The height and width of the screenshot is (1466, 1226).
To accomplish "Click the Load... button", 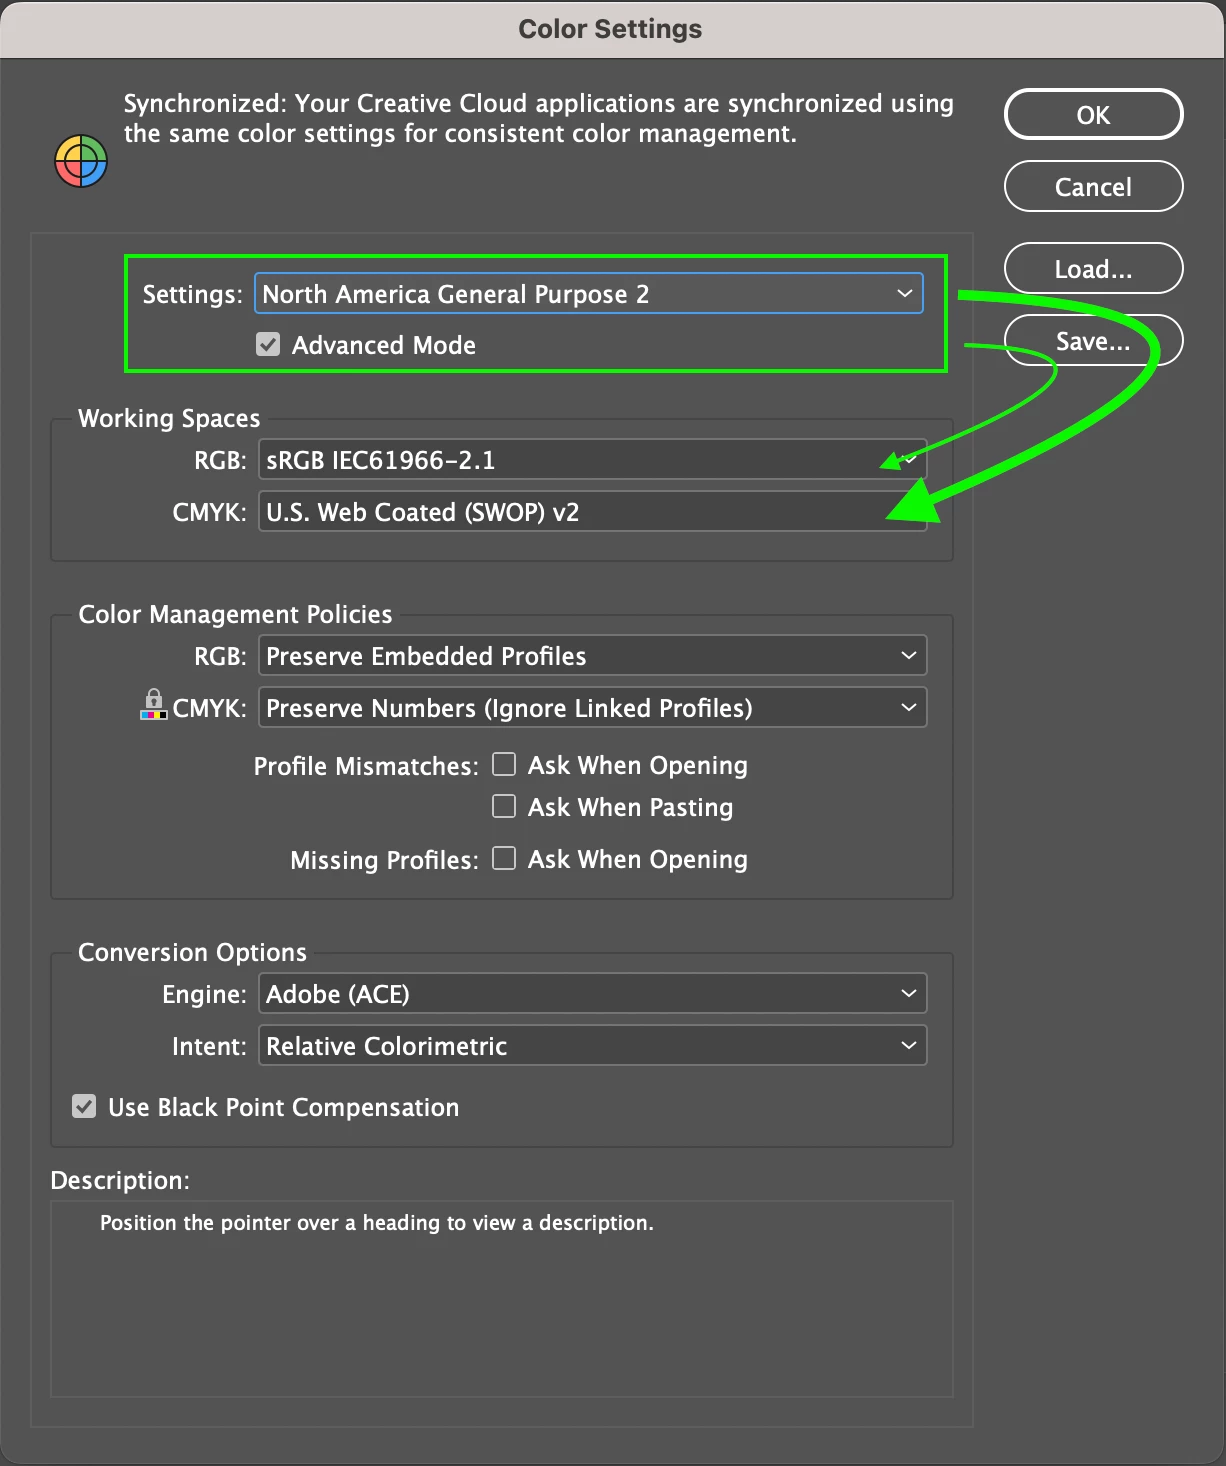I will [1093, 269].
